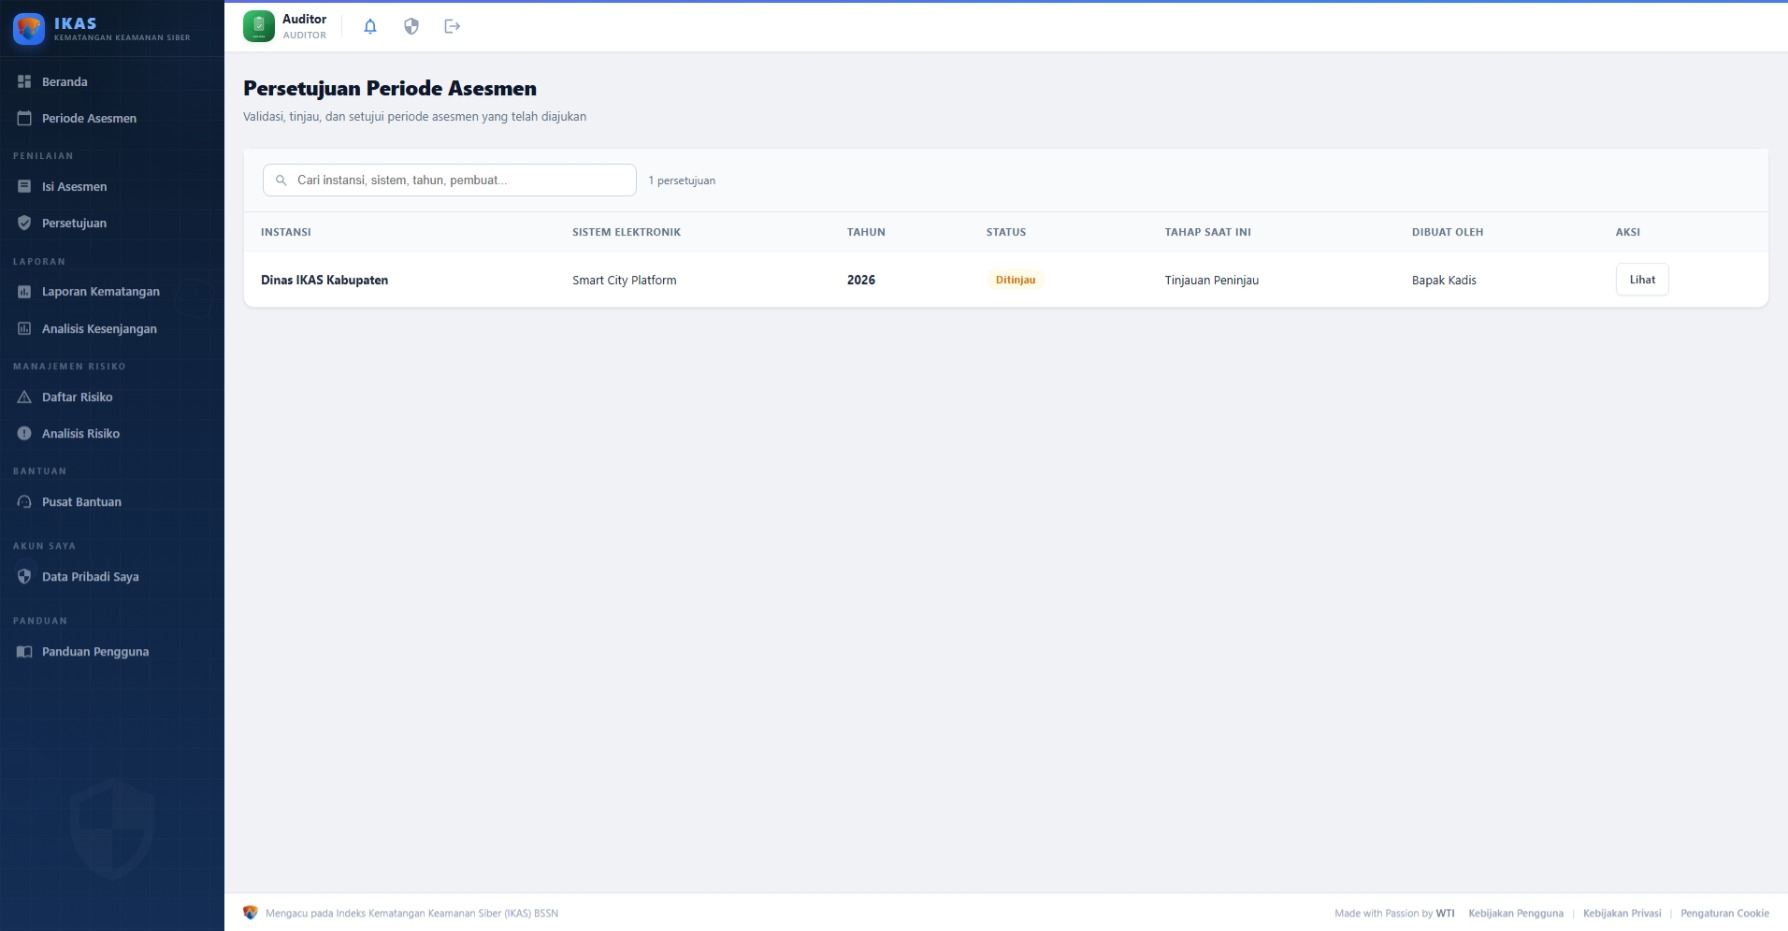Click the Periode Asesmen calendar icon
1788x931 pixels.
point(25,119)
